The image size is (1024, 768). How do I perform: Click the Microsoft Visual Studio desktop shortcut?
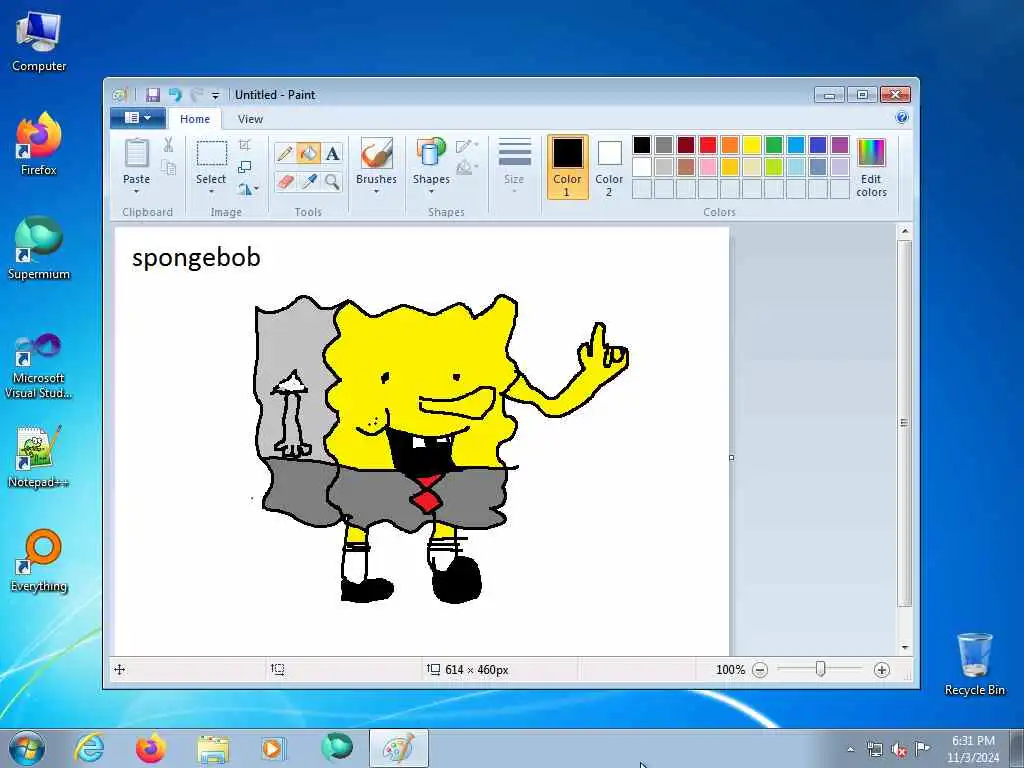[39, 366]
